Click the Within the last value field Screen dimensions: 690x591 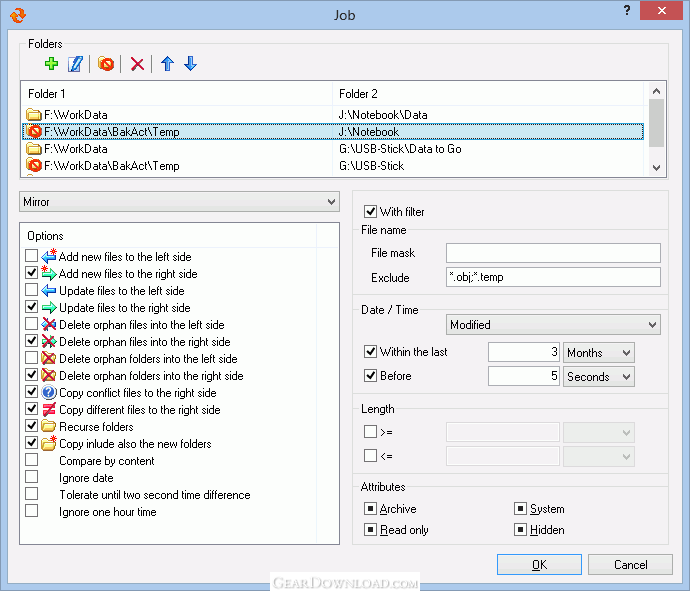click(524, 352)
